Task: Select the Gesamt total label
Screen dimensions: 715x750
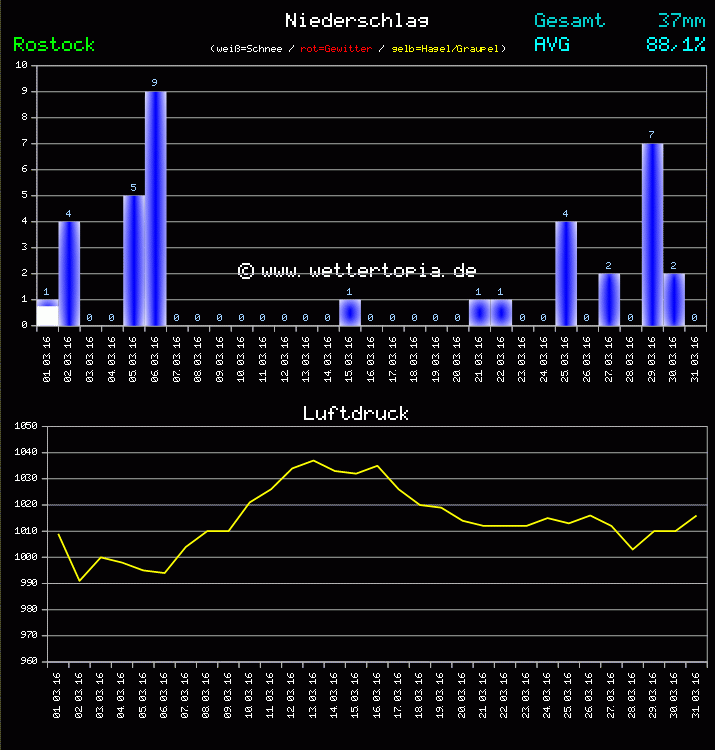Action: click(569, 20)
